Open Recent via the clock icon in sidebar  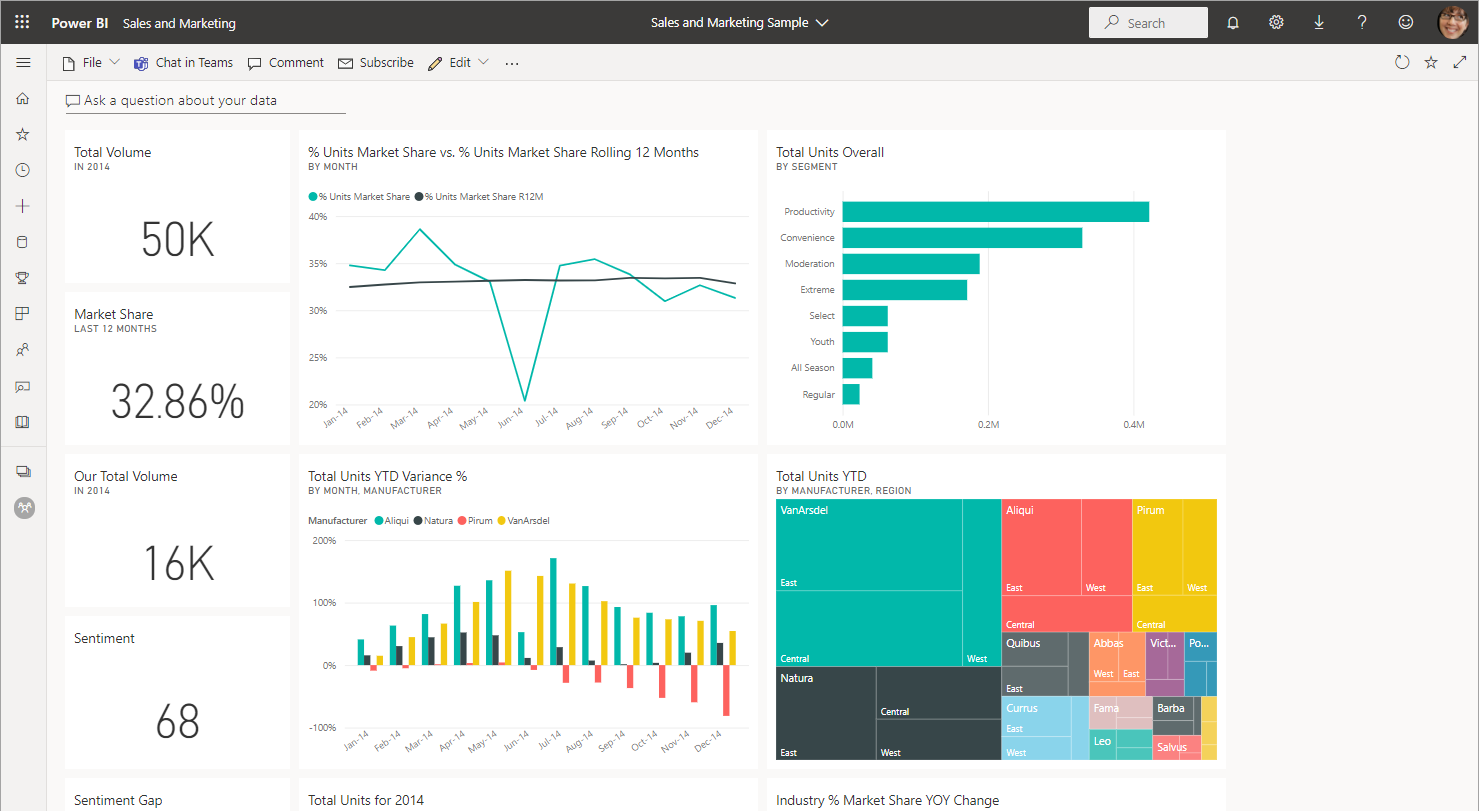tap(23, 170)
